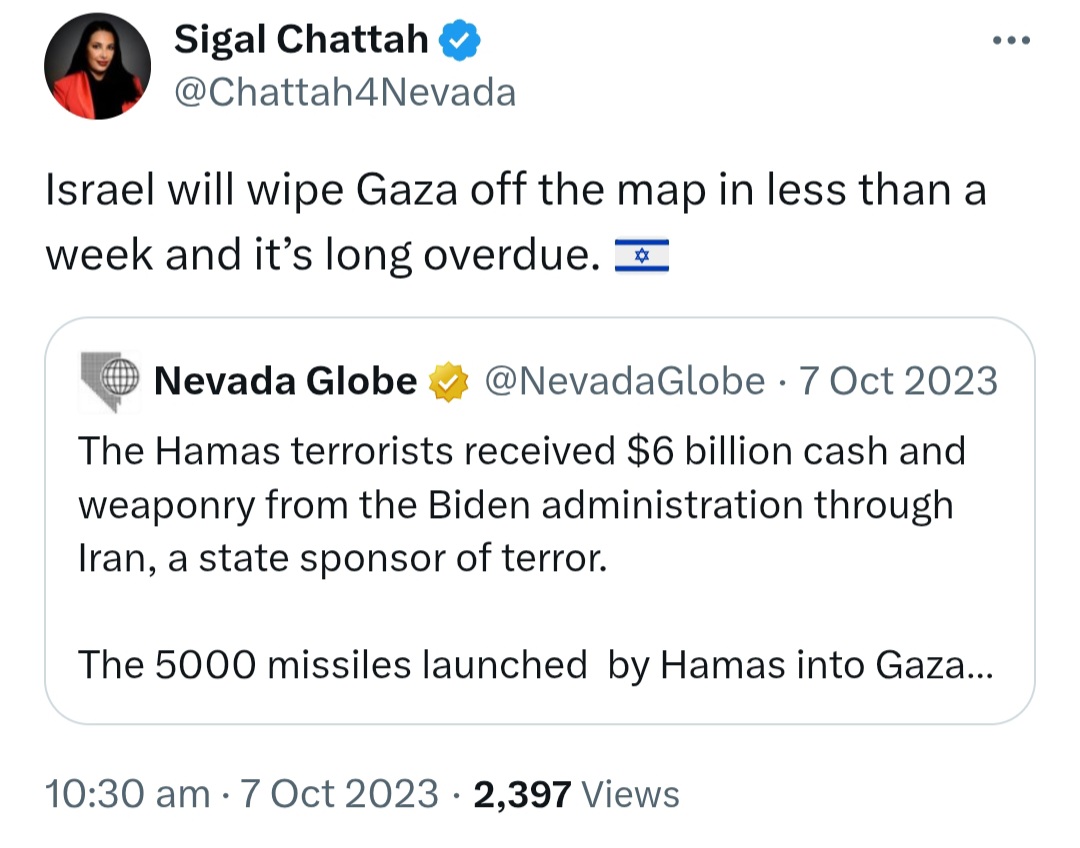
Task: Open the @Chattah4Nevada handle link
Action: click(x=345, y=92)
